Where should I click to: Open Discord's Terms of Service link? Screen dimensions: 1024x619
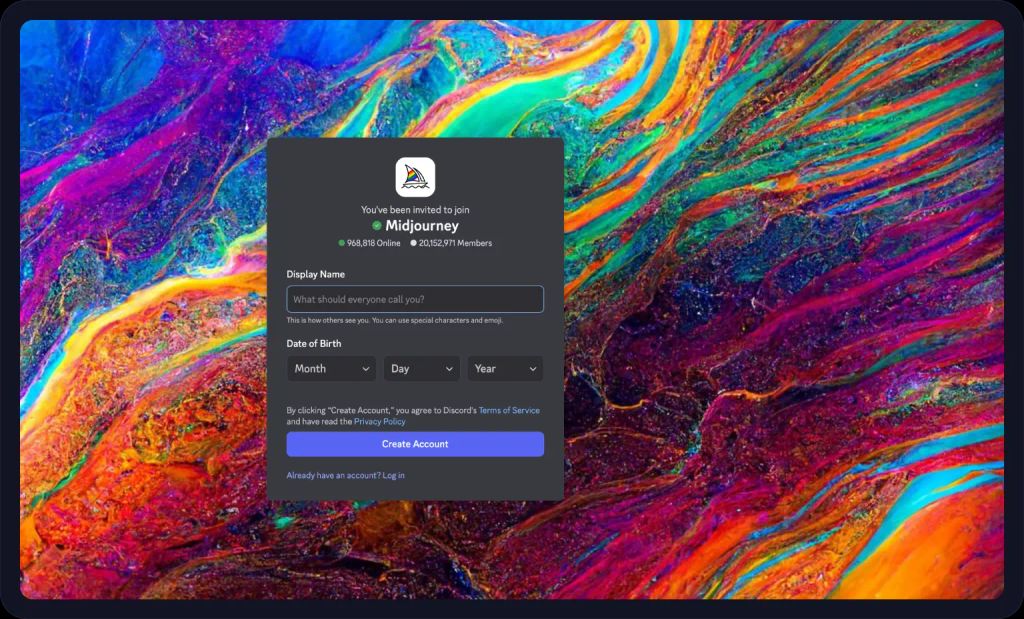(x=509, y=411)
